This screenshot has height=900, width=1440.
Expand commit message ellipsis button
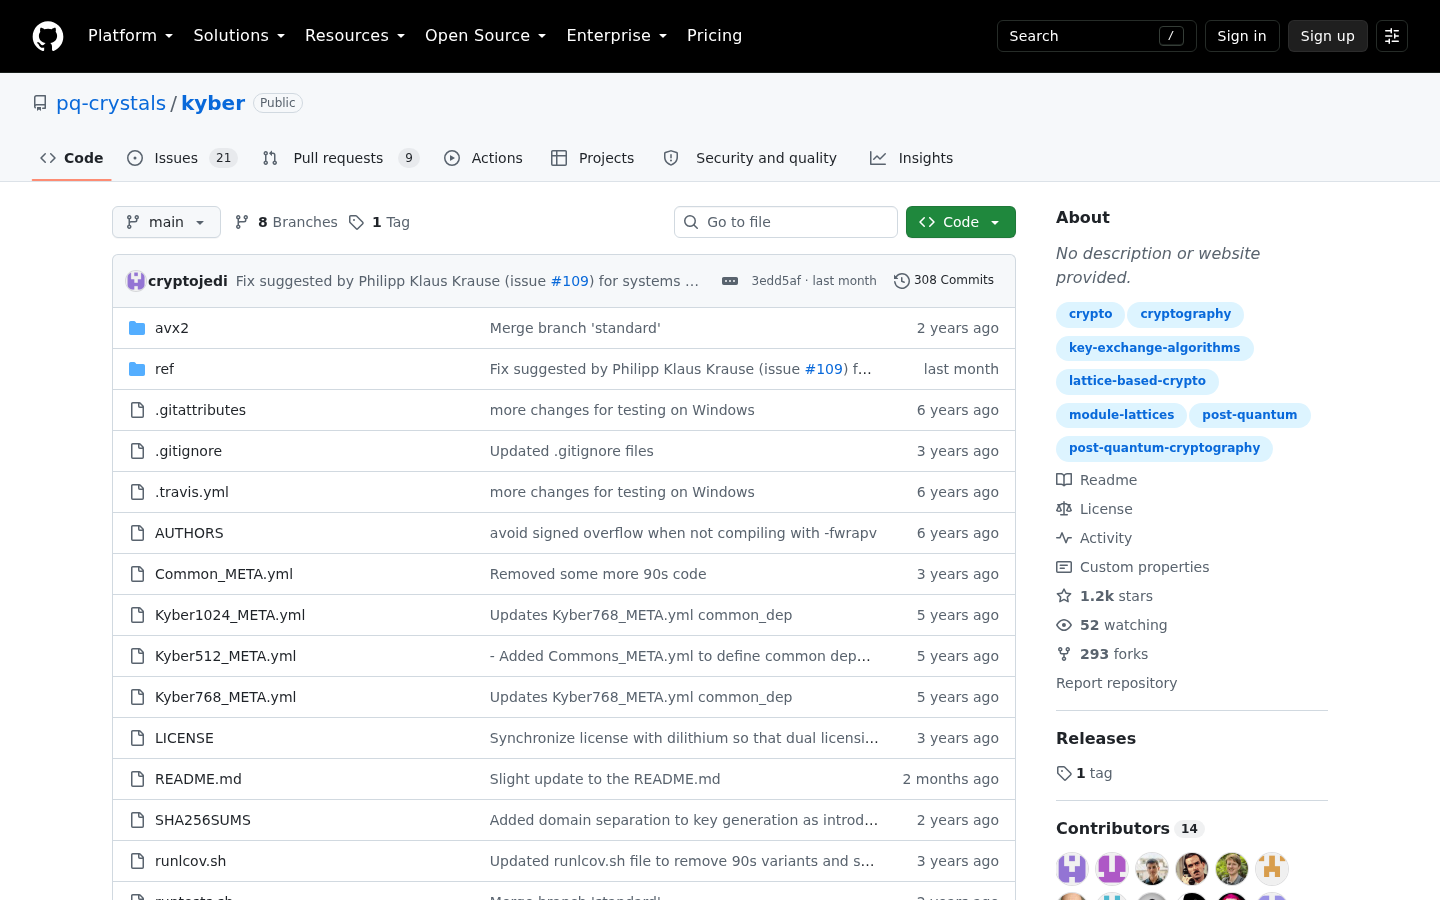730,281
